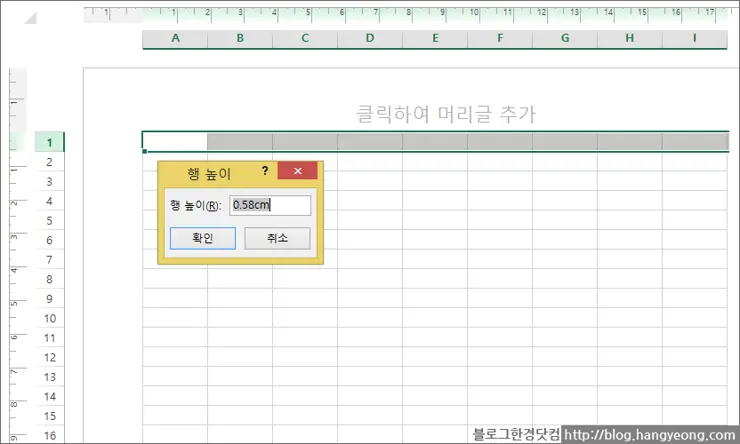Open the blog.hangyeong.com link
Viewport: 740px width, 444px height.
(x=650, y=435)
